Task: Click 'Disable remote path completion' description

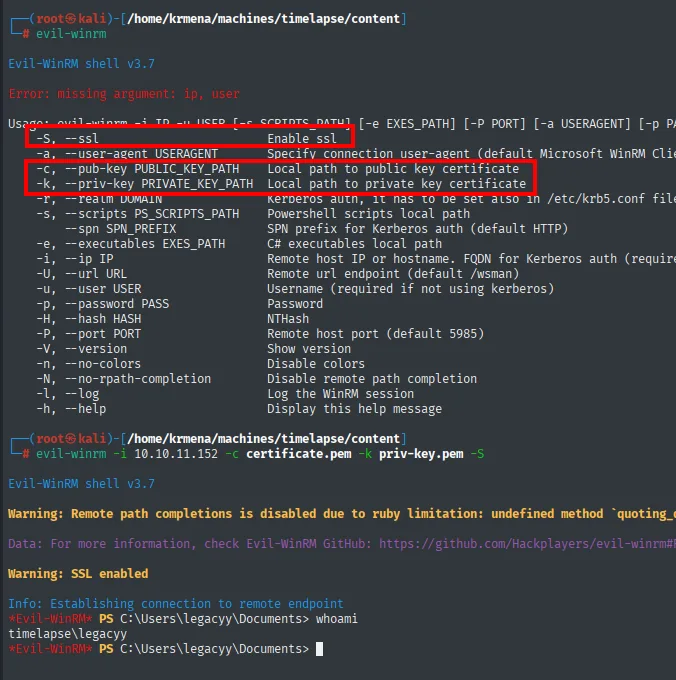Action: tap(372, 379)
